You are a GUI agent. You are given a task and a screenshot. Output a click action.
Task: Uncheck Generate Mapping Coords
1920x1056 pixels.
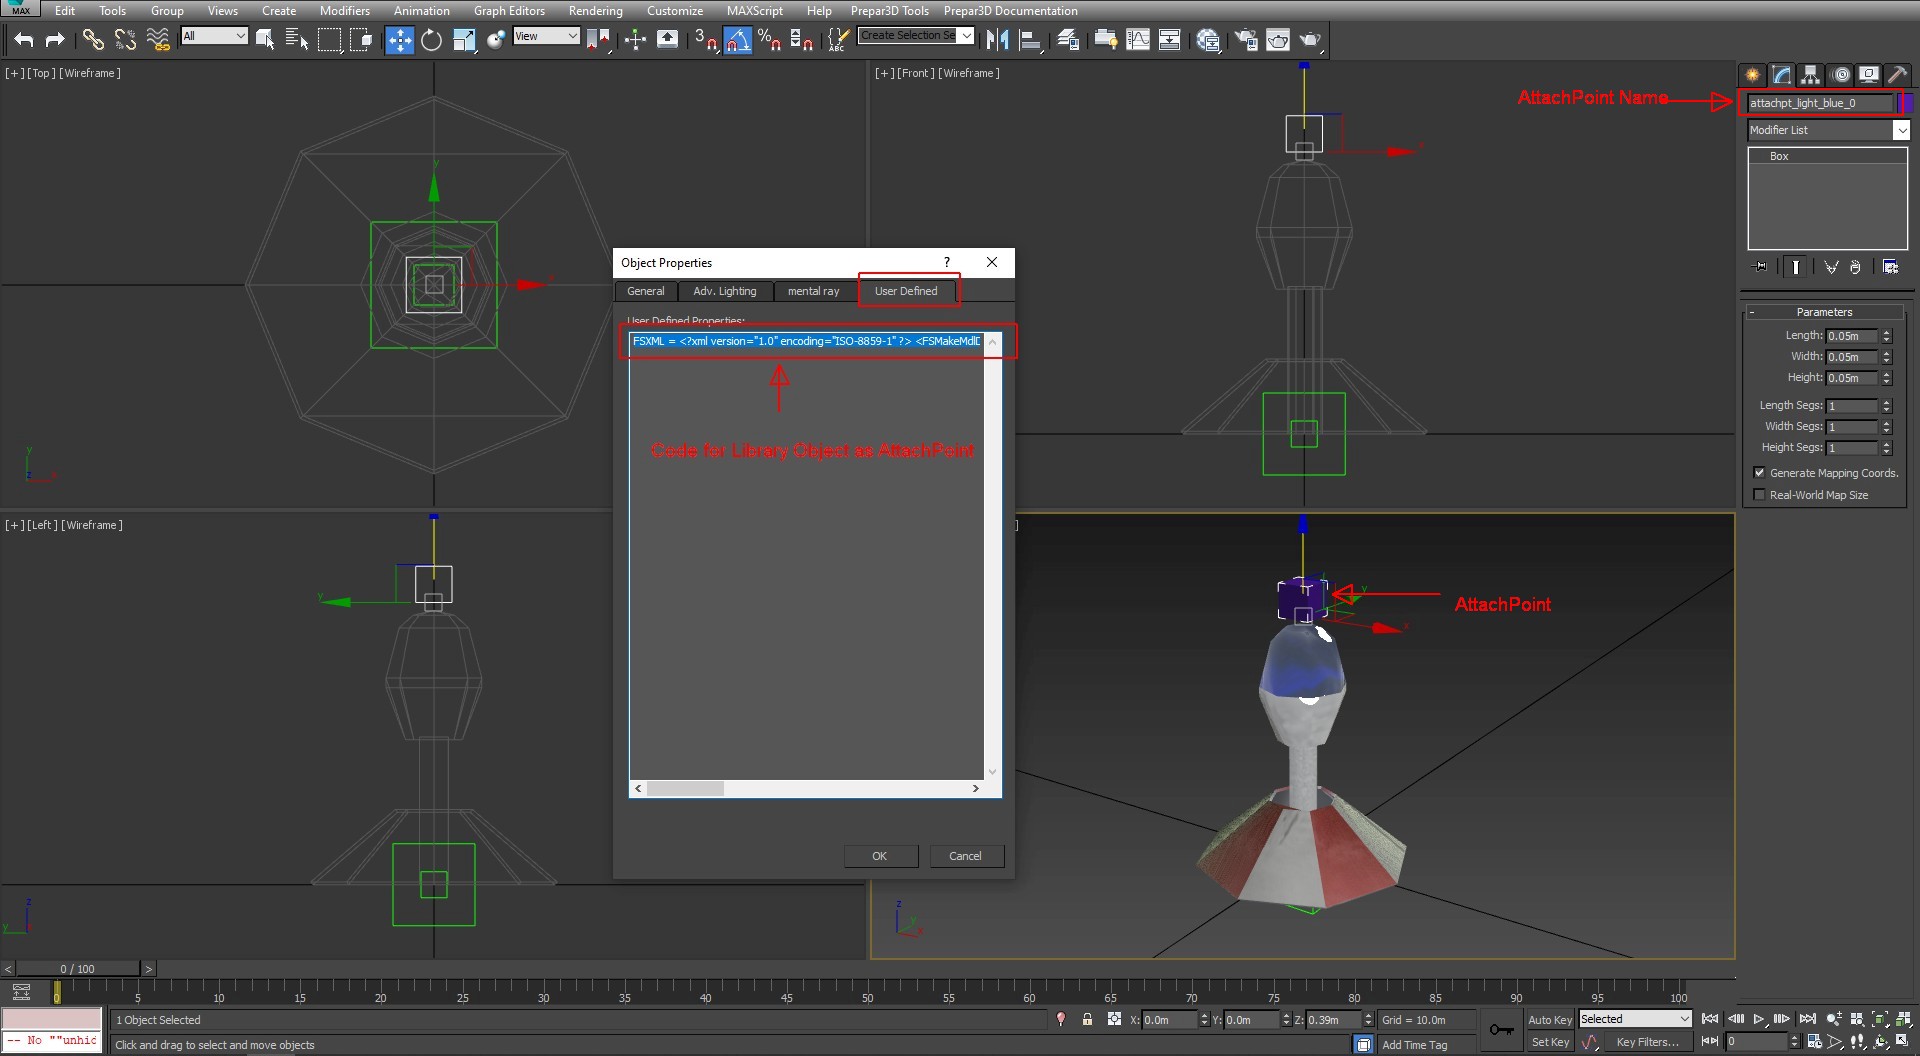pos(1759,472)
